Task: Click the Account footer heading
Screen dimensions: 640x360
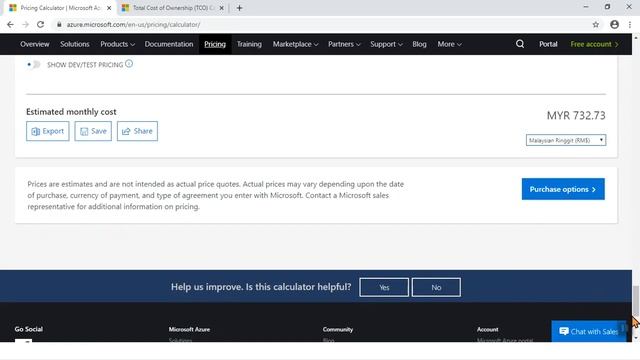Action: (487, 329)
